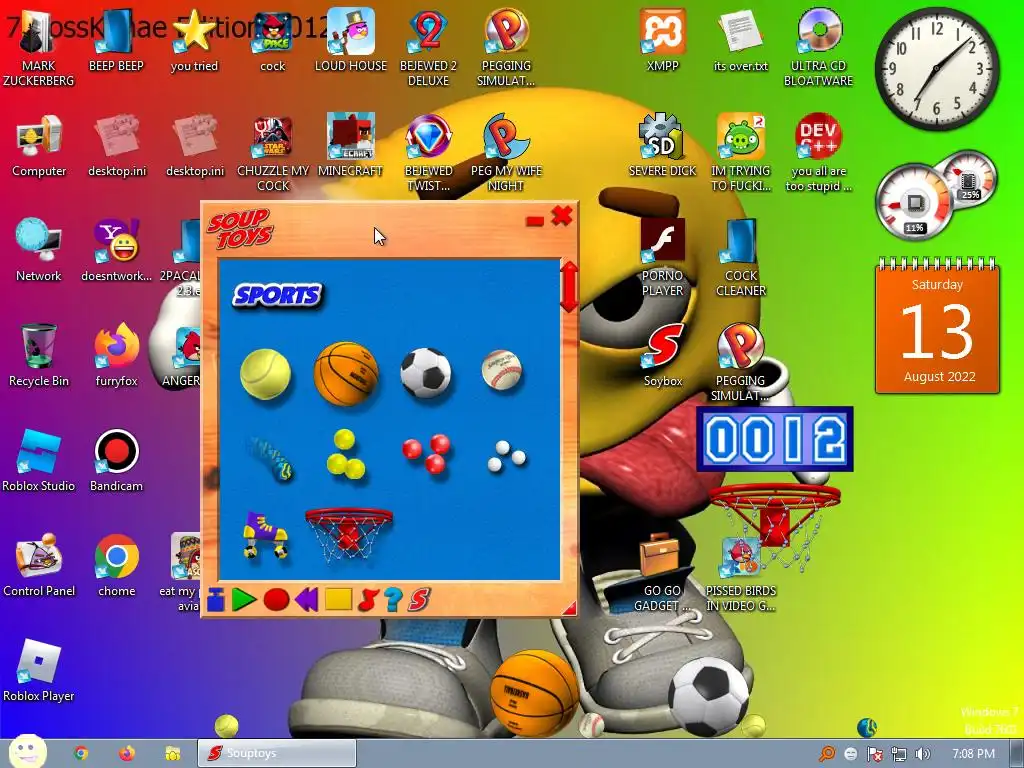
Task: Click the large soccer ball on desktop
Action: click(x=709, y=697)
